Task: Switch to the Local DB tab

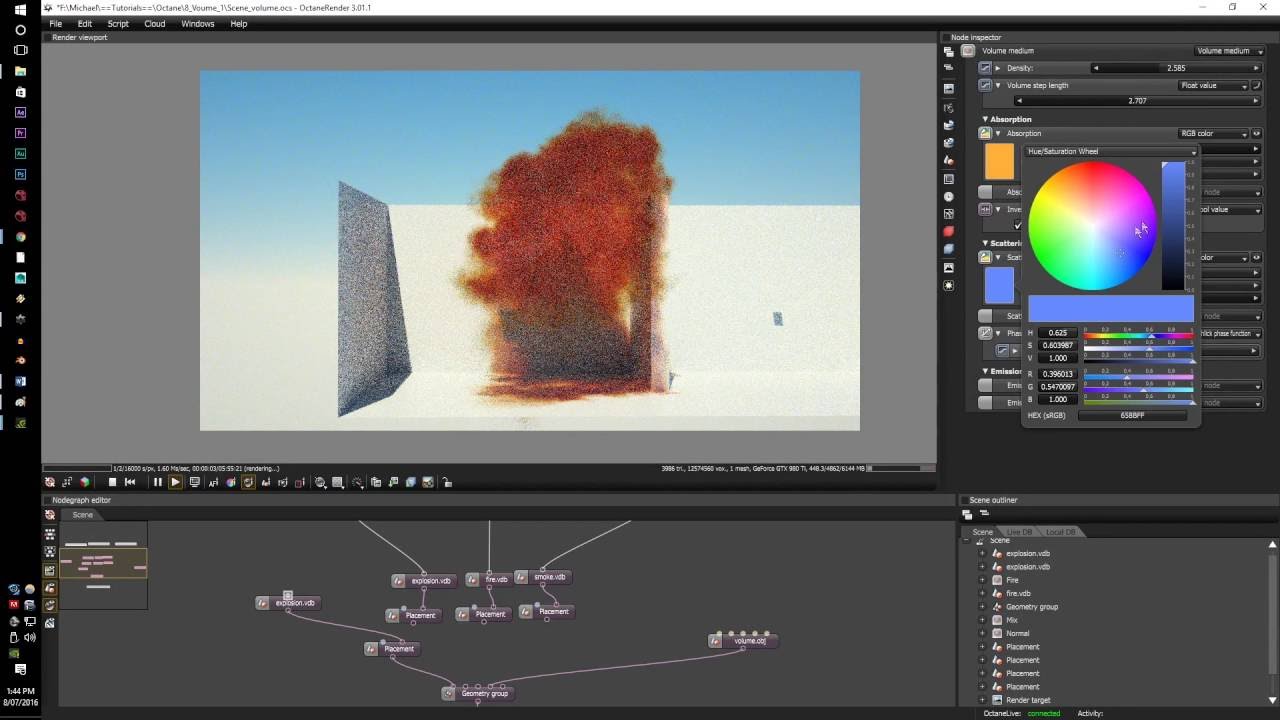Action: click(1059, 532)
